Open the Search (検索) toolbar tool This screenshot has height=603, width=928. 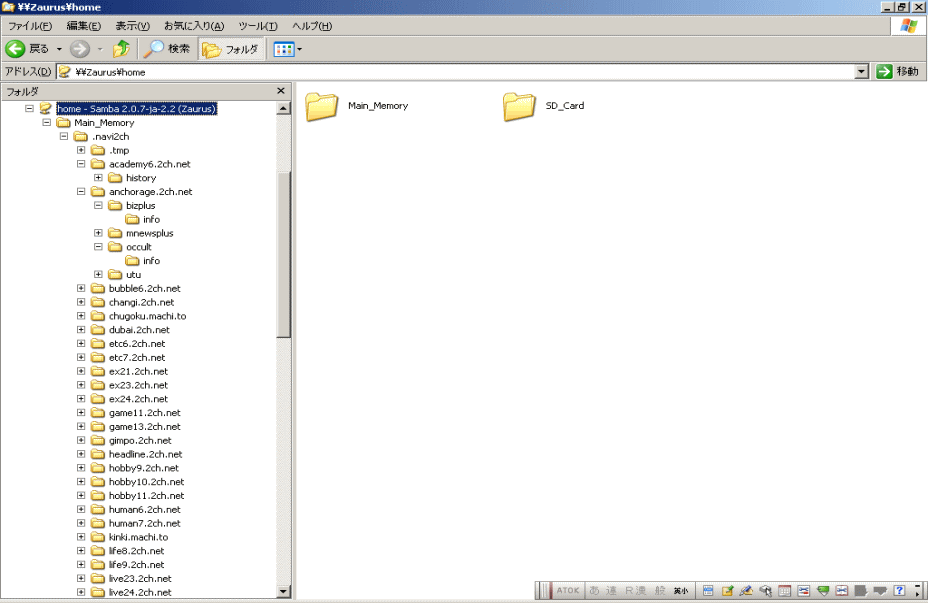tap(167, 49)
